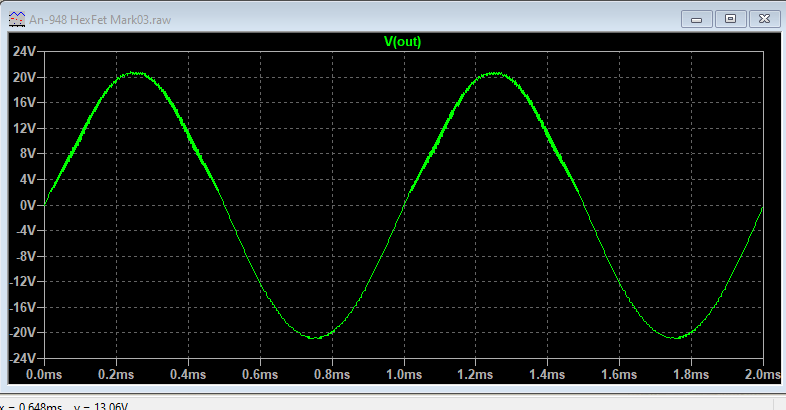This screenshot has height=410, width=786.
Task: Maximize the An-948 HexFet plot window
Action: tap(730, 18)
